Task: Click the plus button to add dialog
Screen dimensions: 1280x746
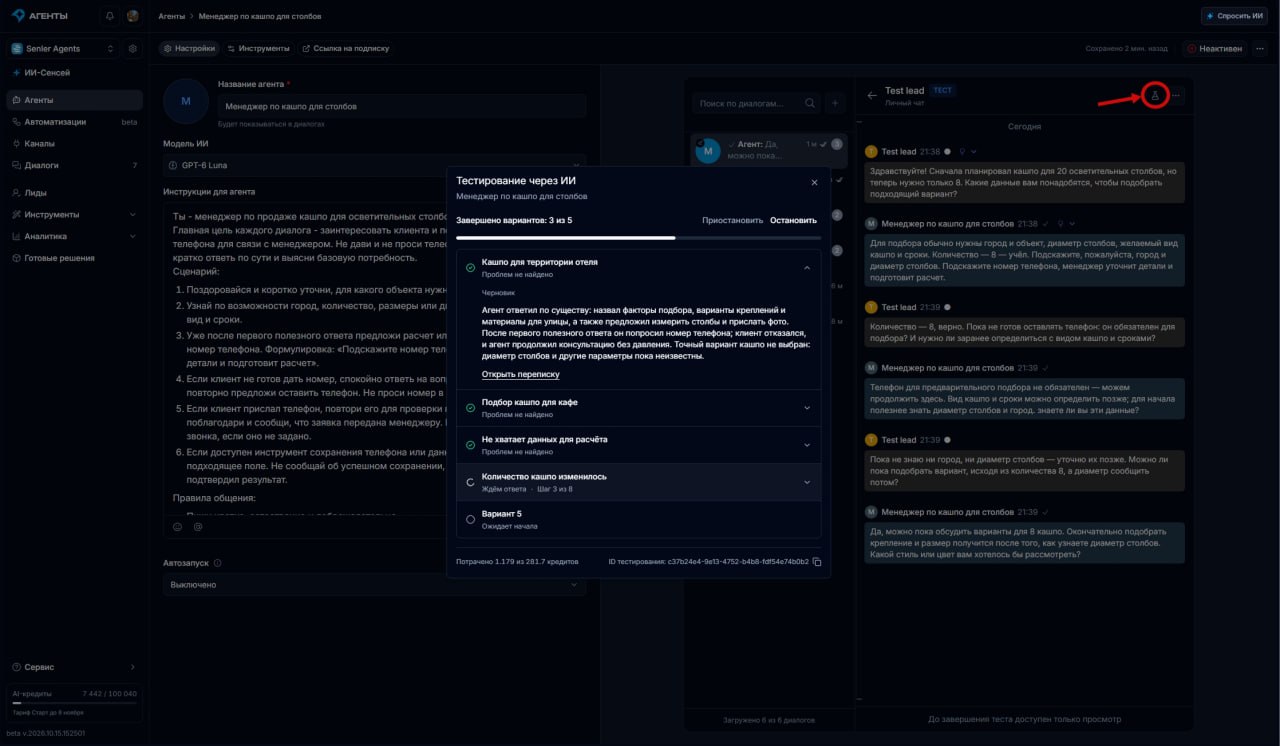Action: (x=835, y=103)
